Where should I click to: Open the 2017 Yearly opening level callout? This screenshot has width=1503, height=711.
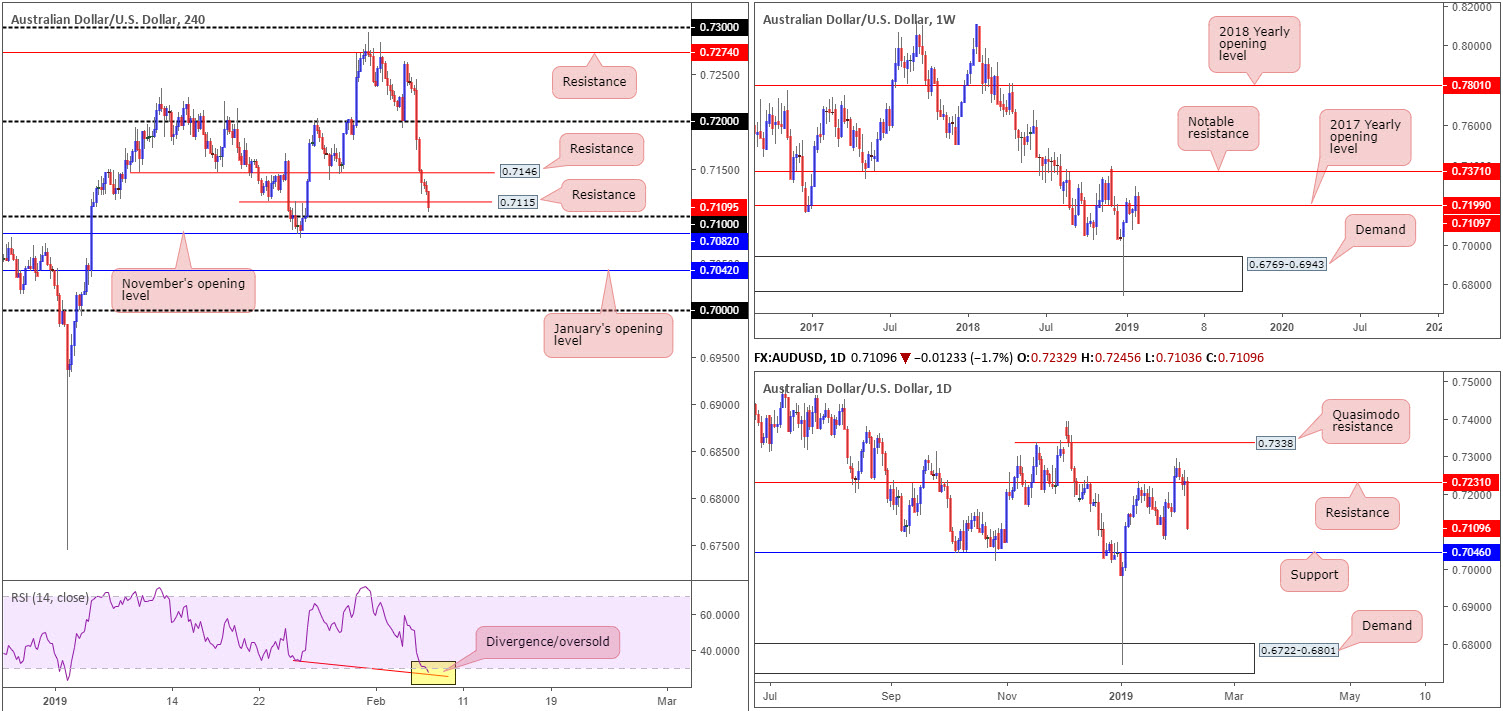tap(1367, 137)
